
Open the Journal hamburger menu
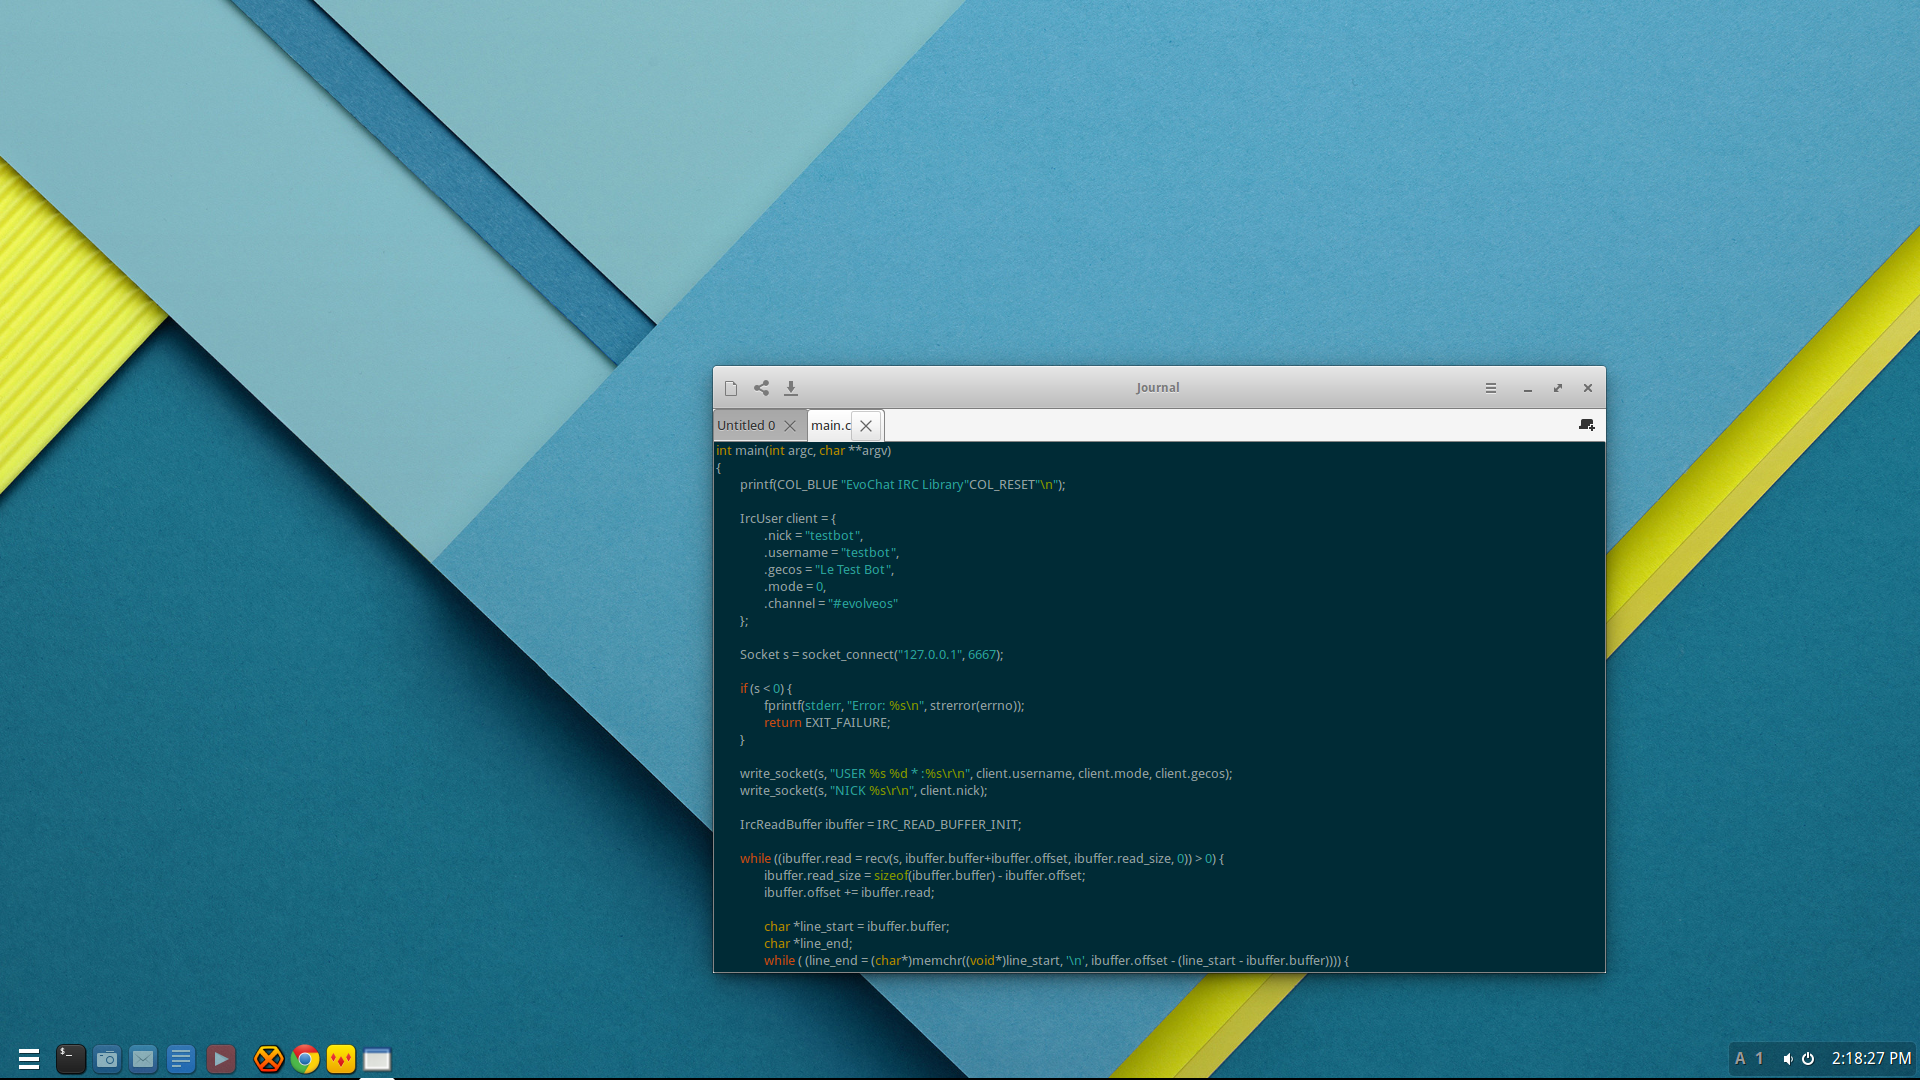1491,388
